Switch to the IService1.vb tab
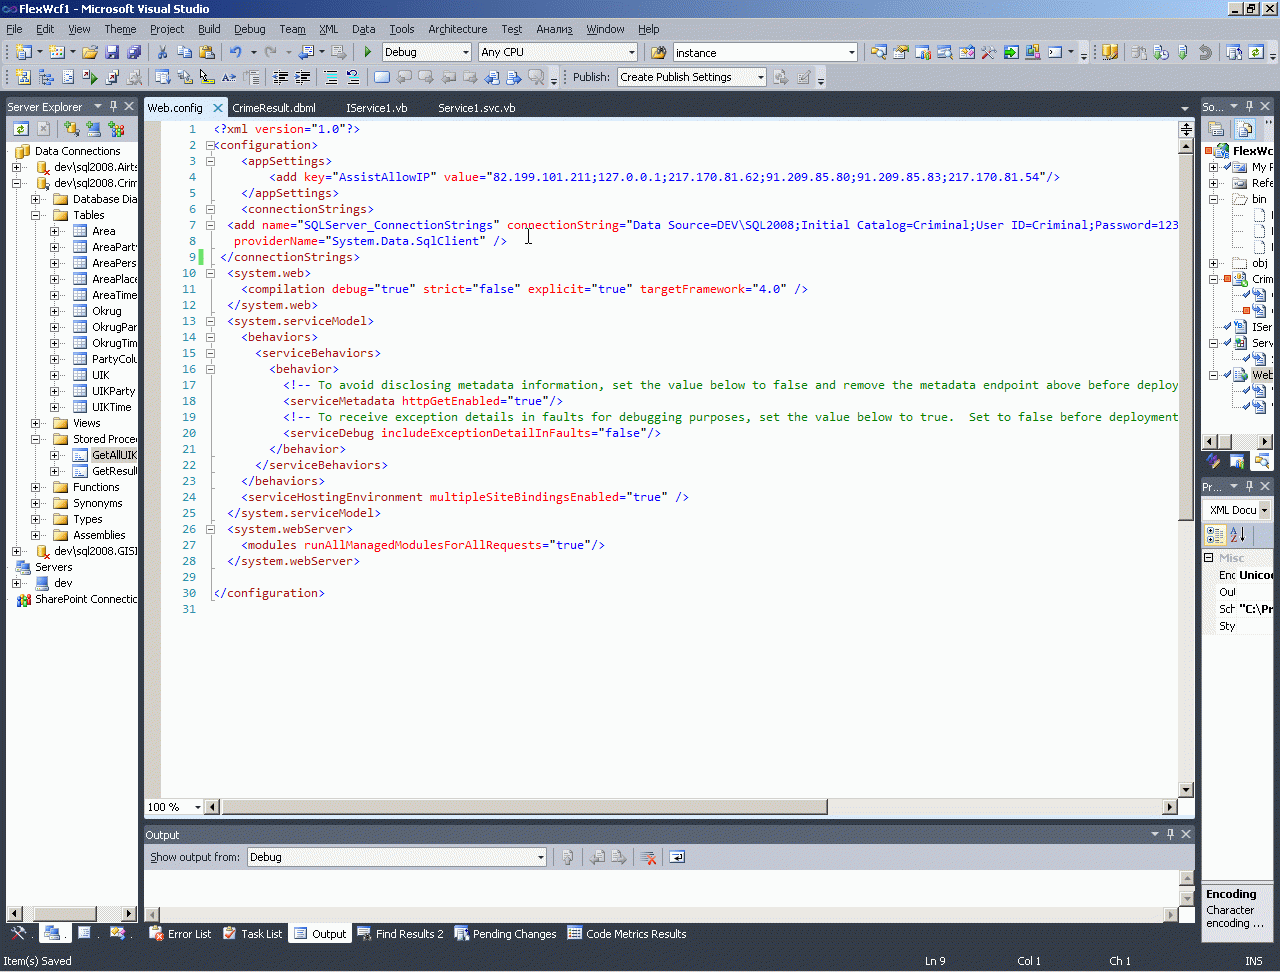The height and width of the screenshot is (972, 1280). pos(377,108)
